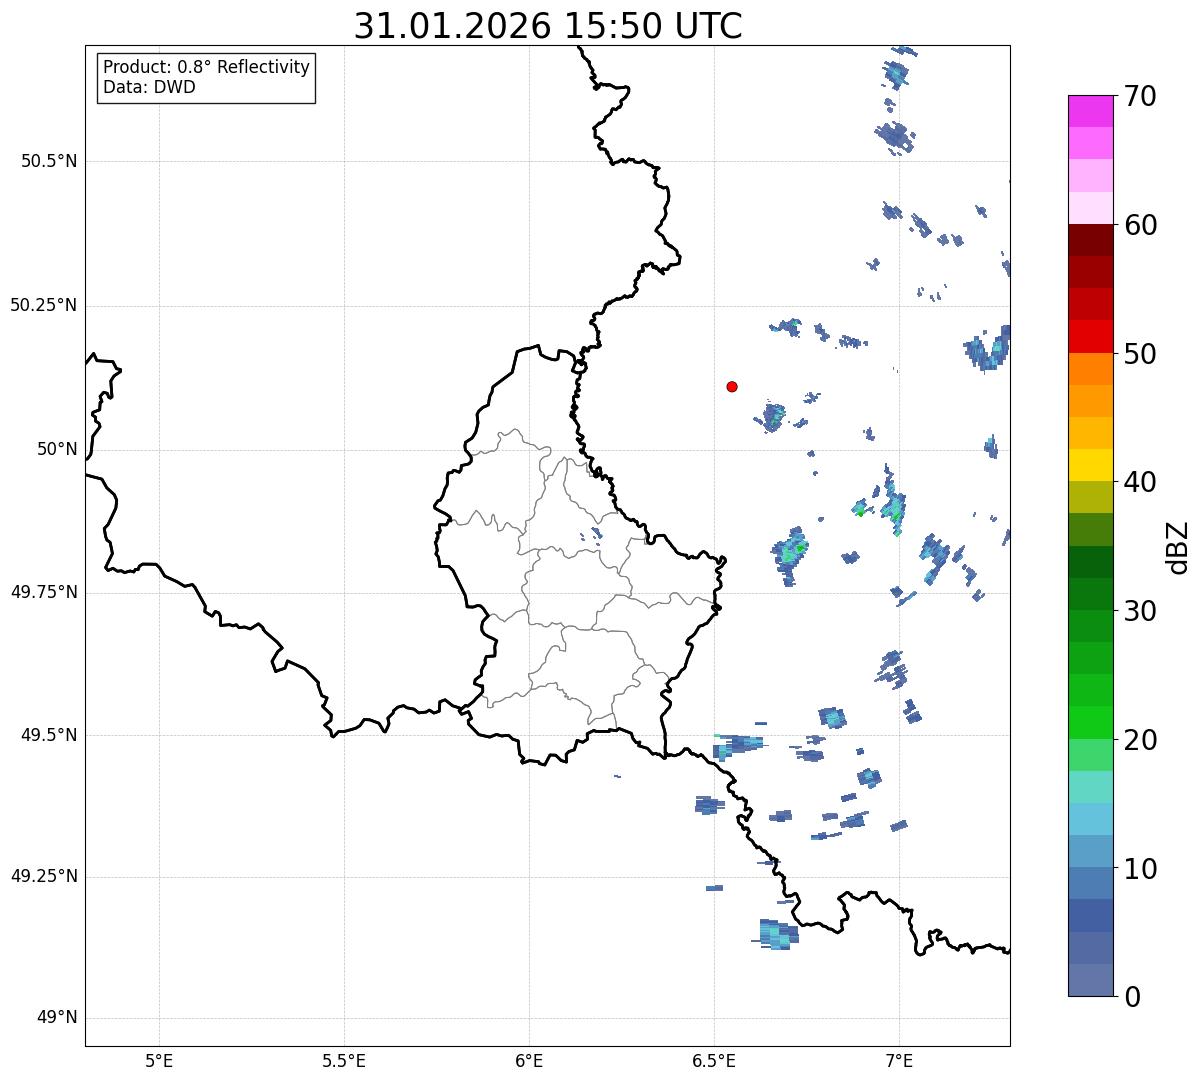Click the latitude label 49.25°N
The width and height of the screenshot is (1202, 1081).
tap(44, 877)
